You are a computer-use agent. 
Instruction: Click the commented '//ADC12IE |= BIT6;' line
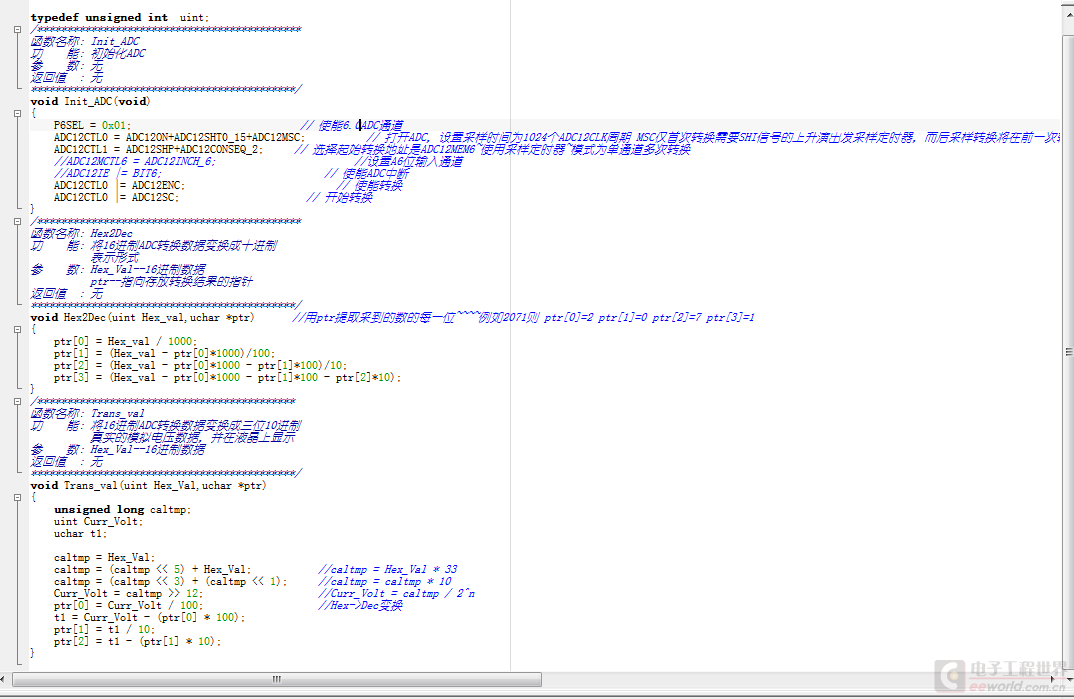pos(108,173)
